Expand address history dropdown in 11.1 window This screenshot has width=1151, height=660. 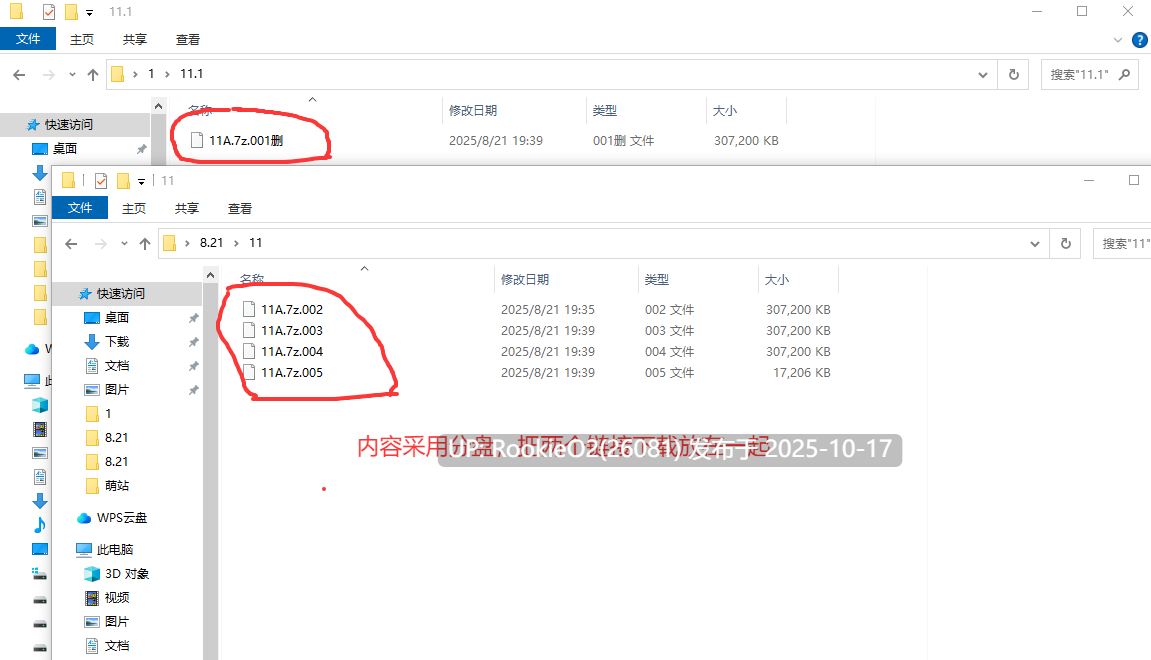(x=983, y=75)
